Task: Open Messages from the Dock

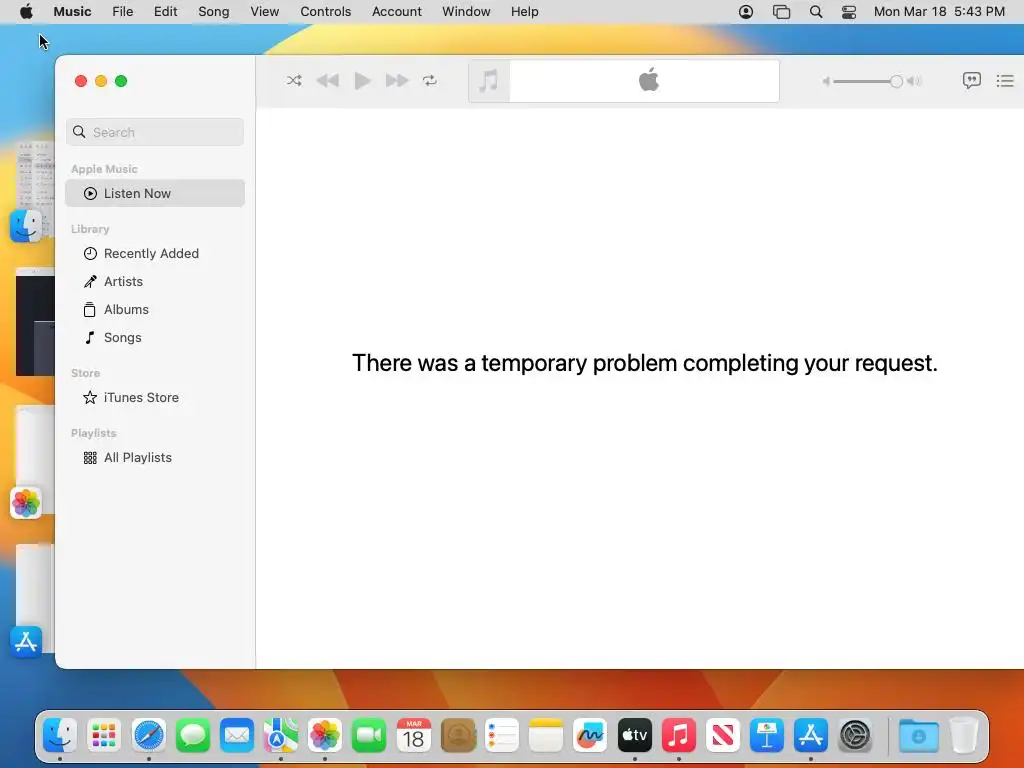Action: point(193,735)
